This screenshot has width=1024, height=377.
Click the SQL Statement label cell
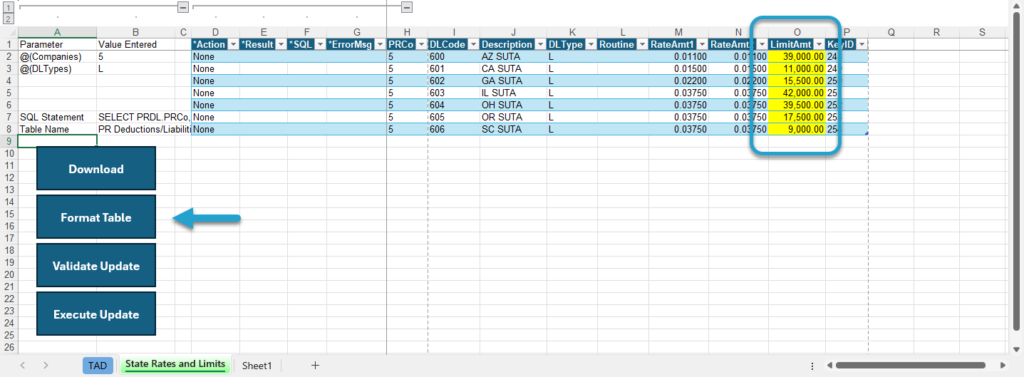[57, 117]
